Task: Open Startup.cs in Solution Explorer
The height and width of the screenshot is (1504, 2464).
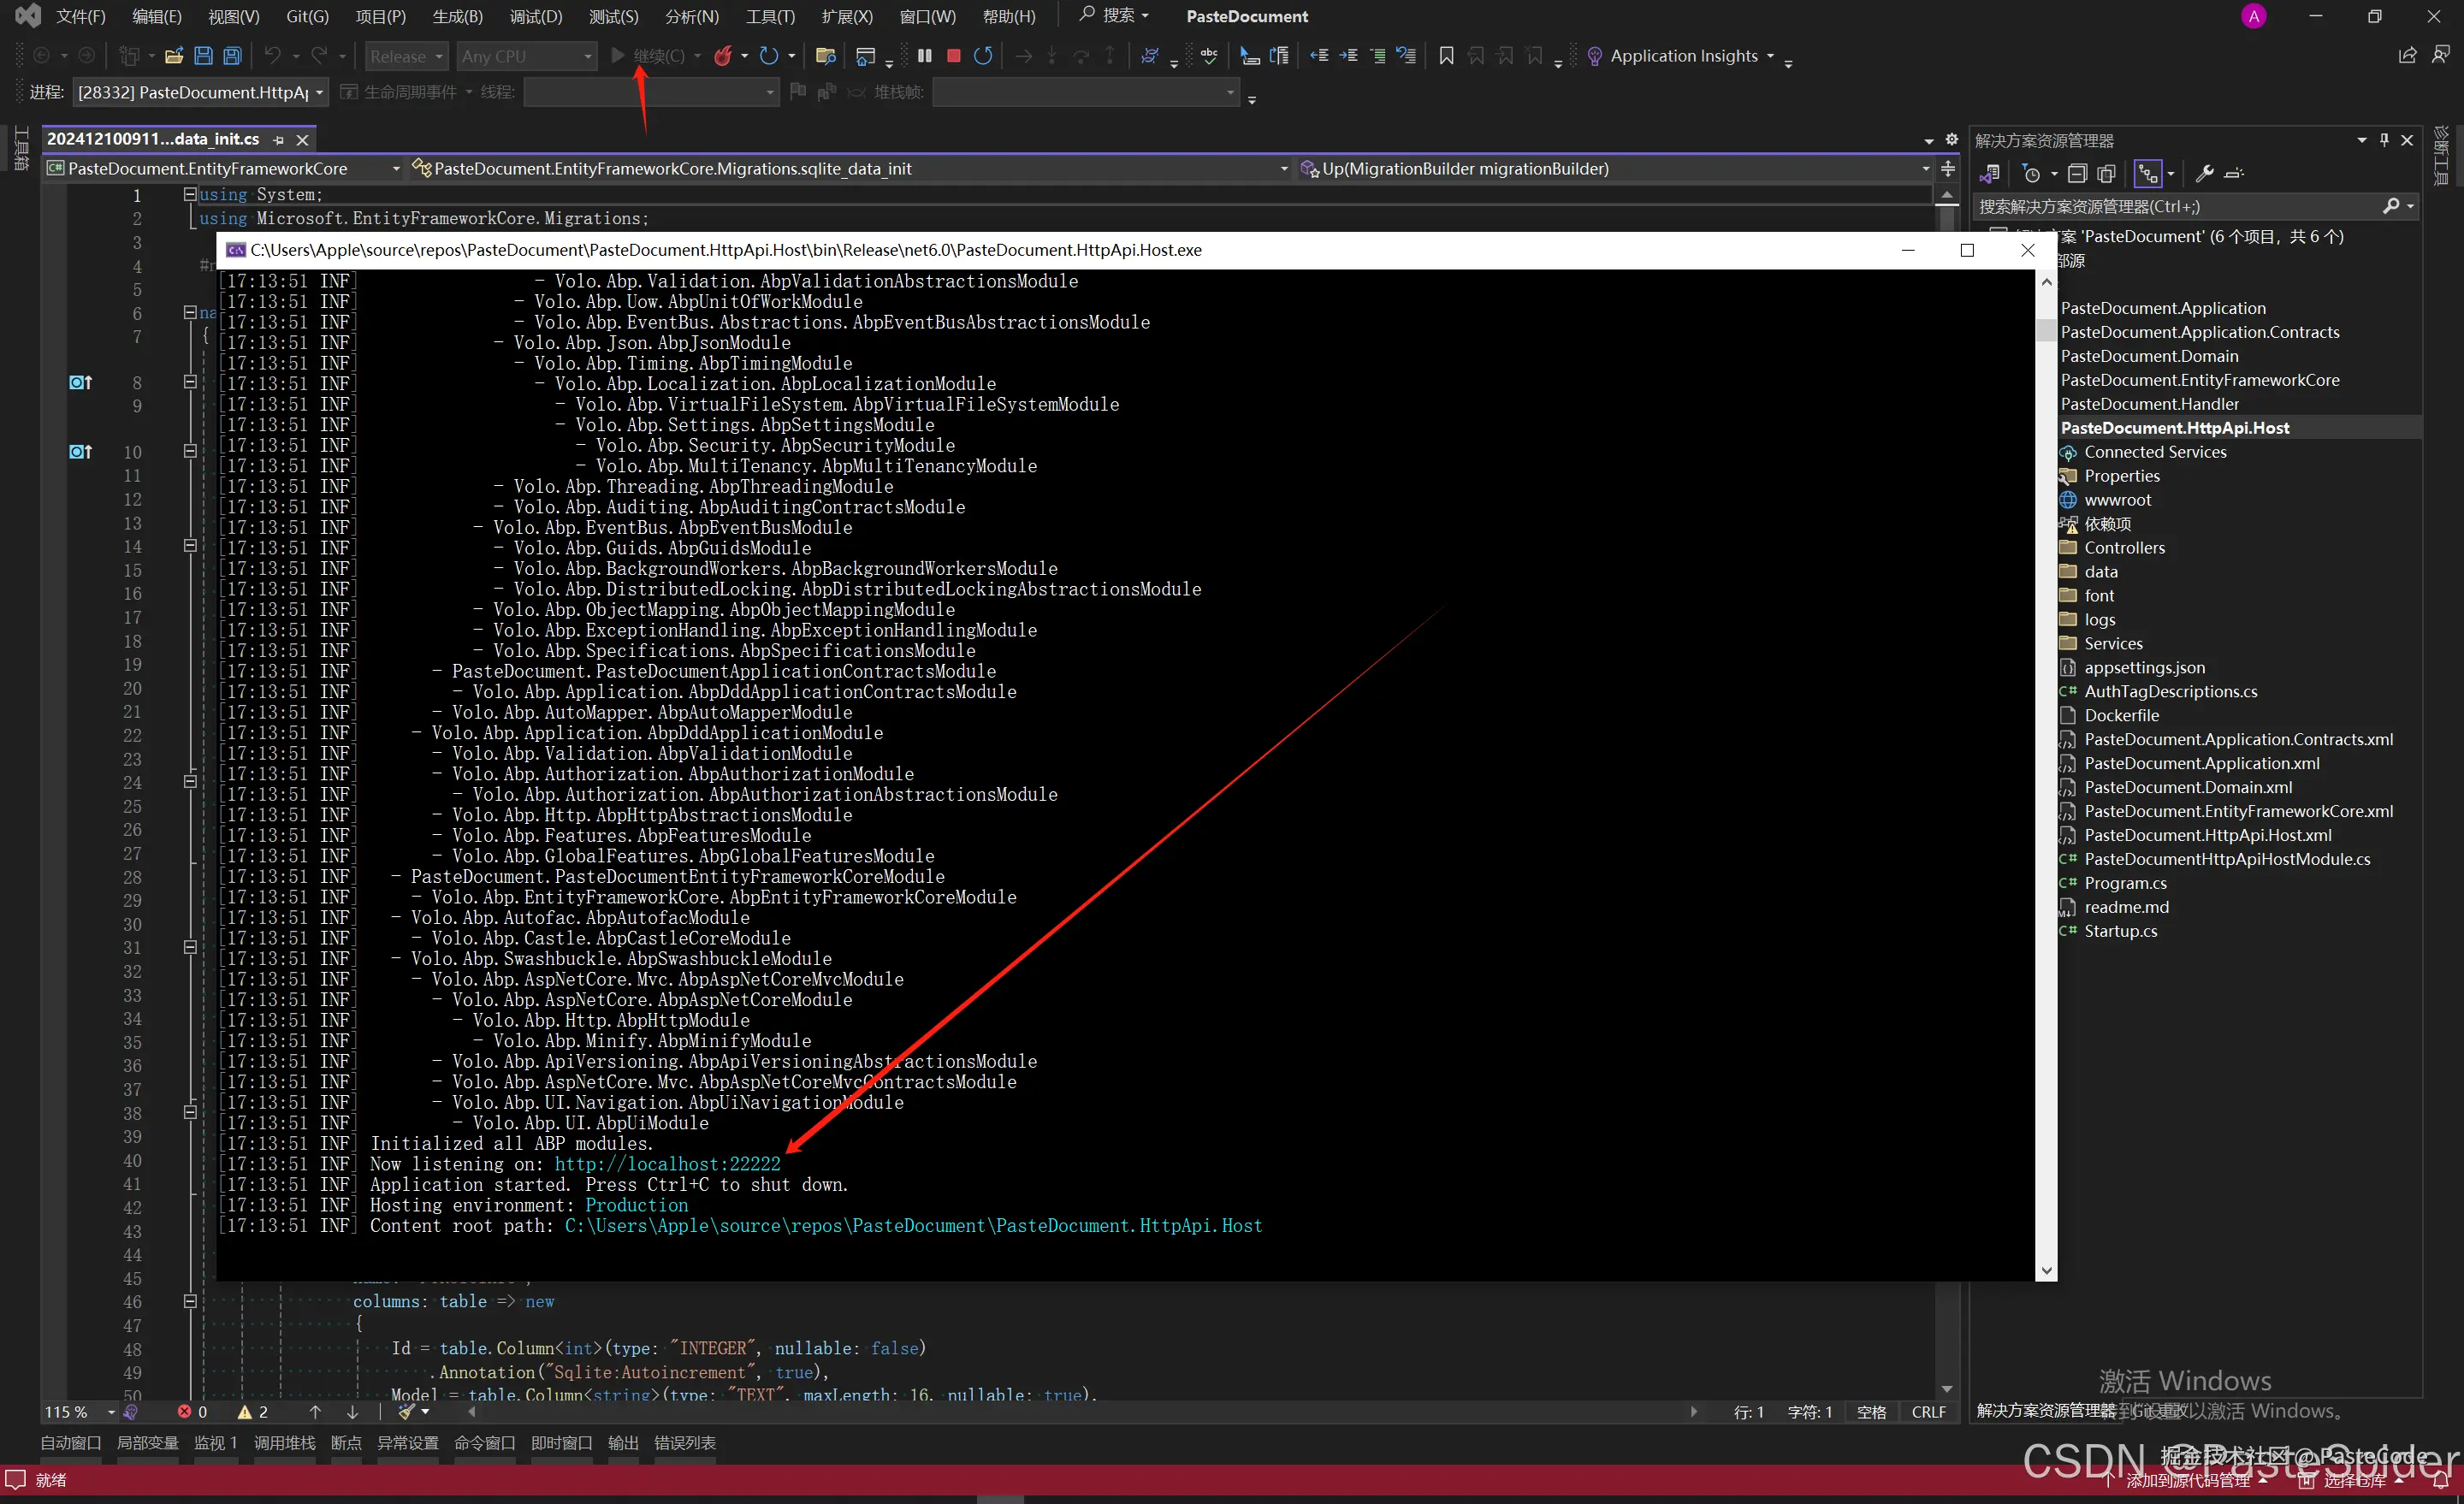Action: pos(2120,931)
